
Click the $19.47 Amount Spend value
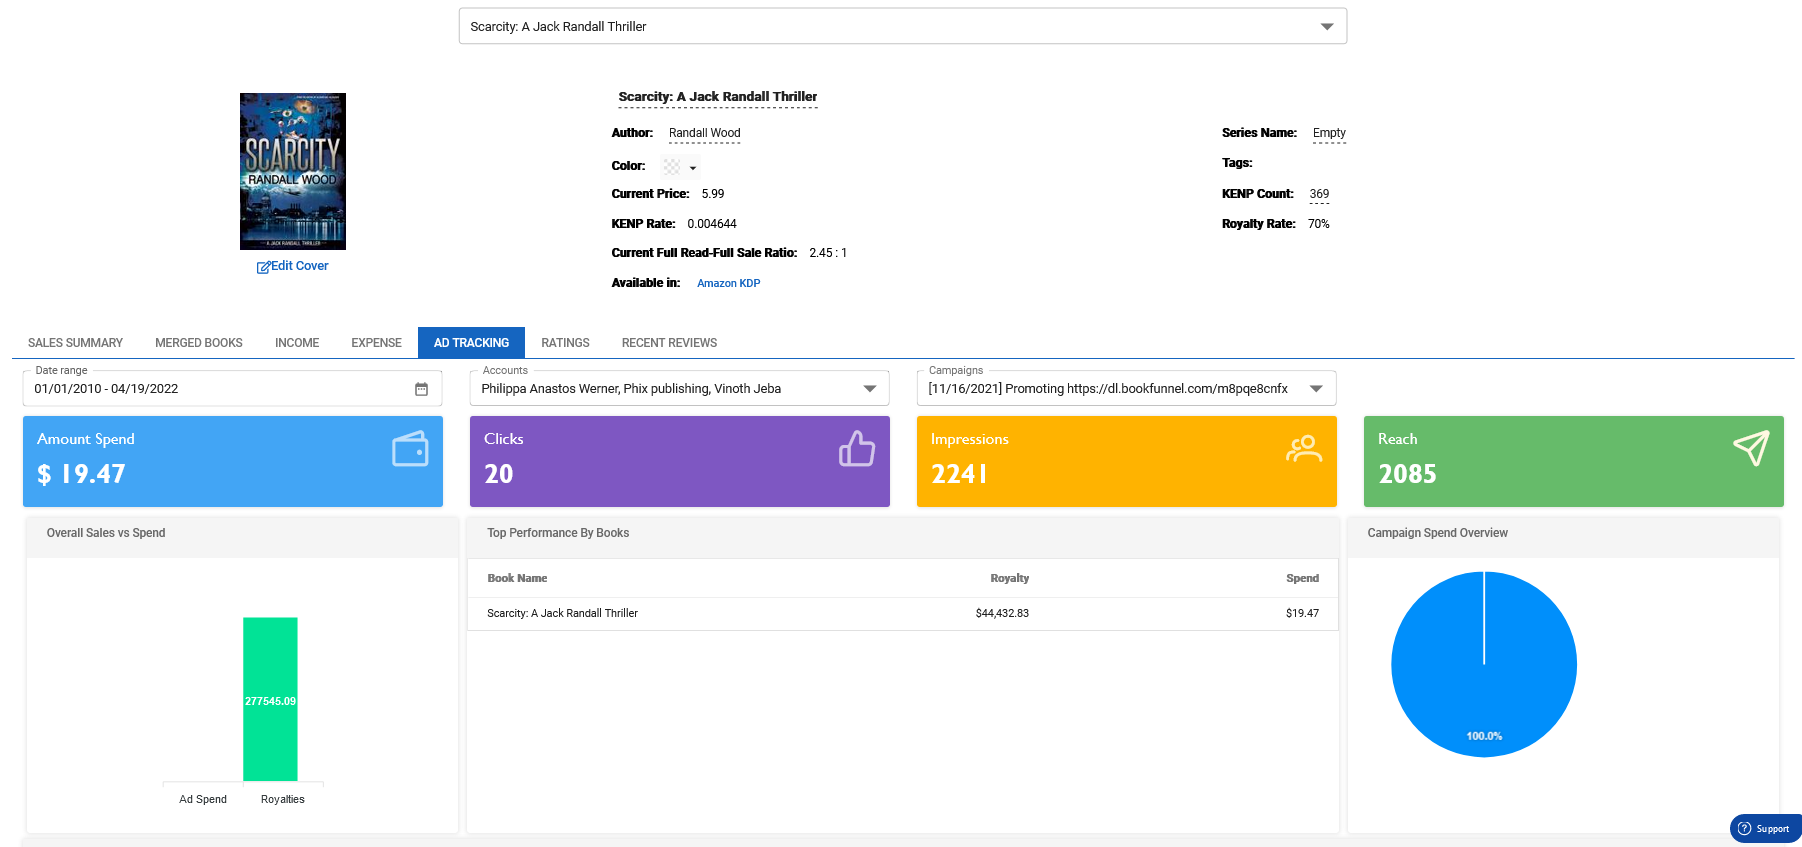(81, 474)
